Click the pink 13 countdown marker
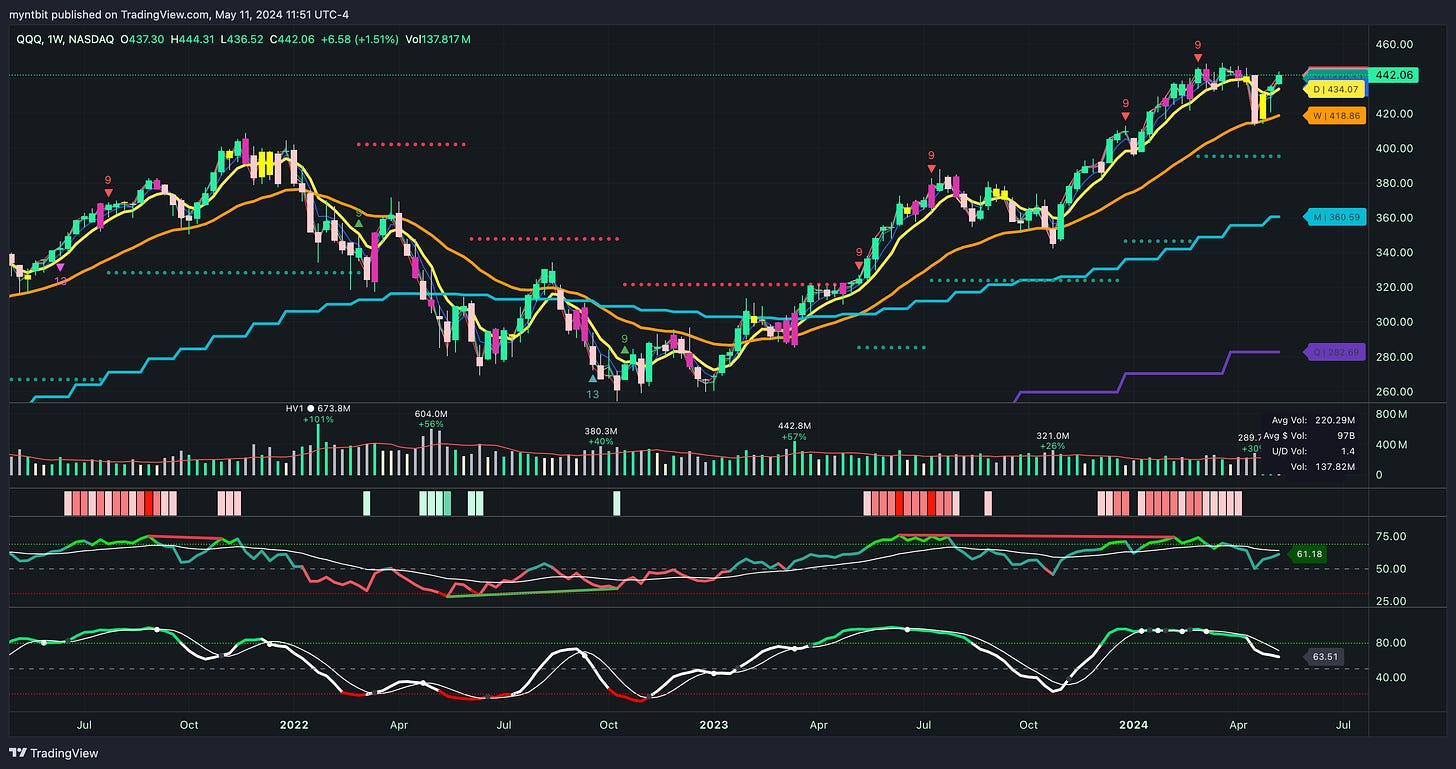Viewport: 1456px width, 769px height. click(x=60, y=281)
